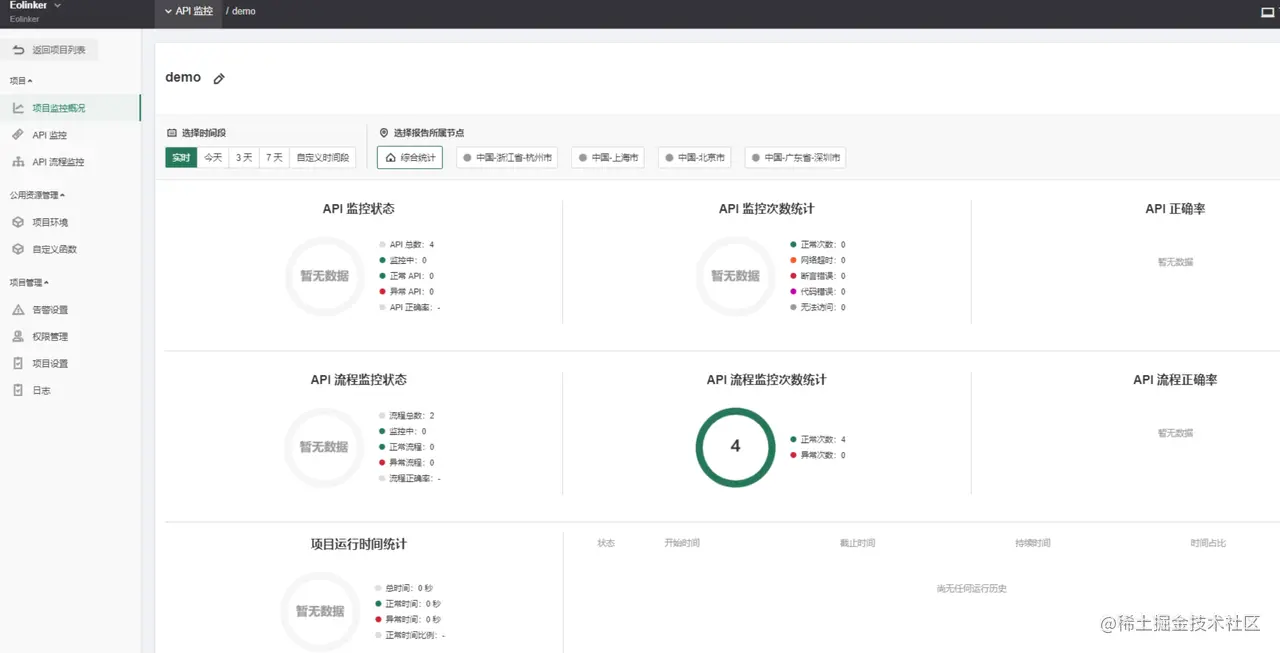Select node 中国-广东省-深圳市
Screen dimensions: 1280x653
click(795, 158)
